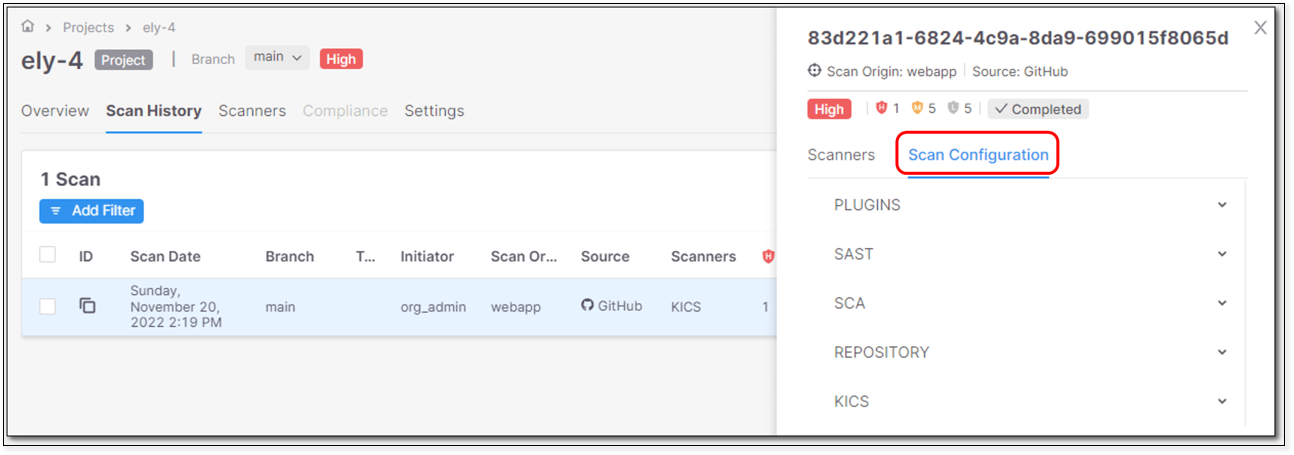This screenshot has width=1294, height=455.
Task: Click the Scan Origin target icon
Action: point(815,71)
